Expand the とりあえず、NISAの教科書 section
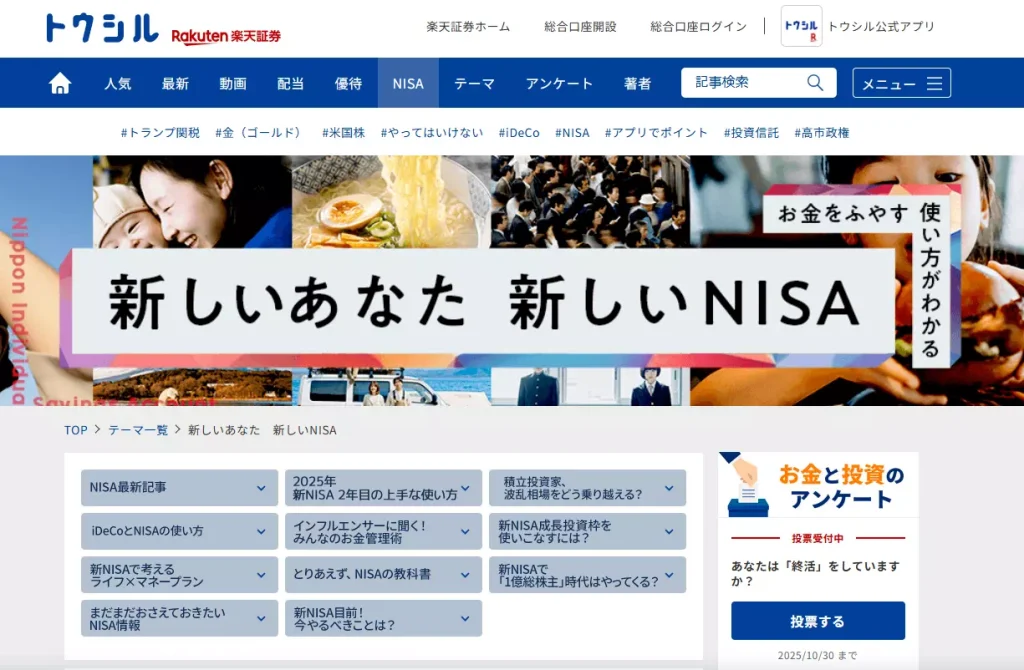 click(381, 575)
